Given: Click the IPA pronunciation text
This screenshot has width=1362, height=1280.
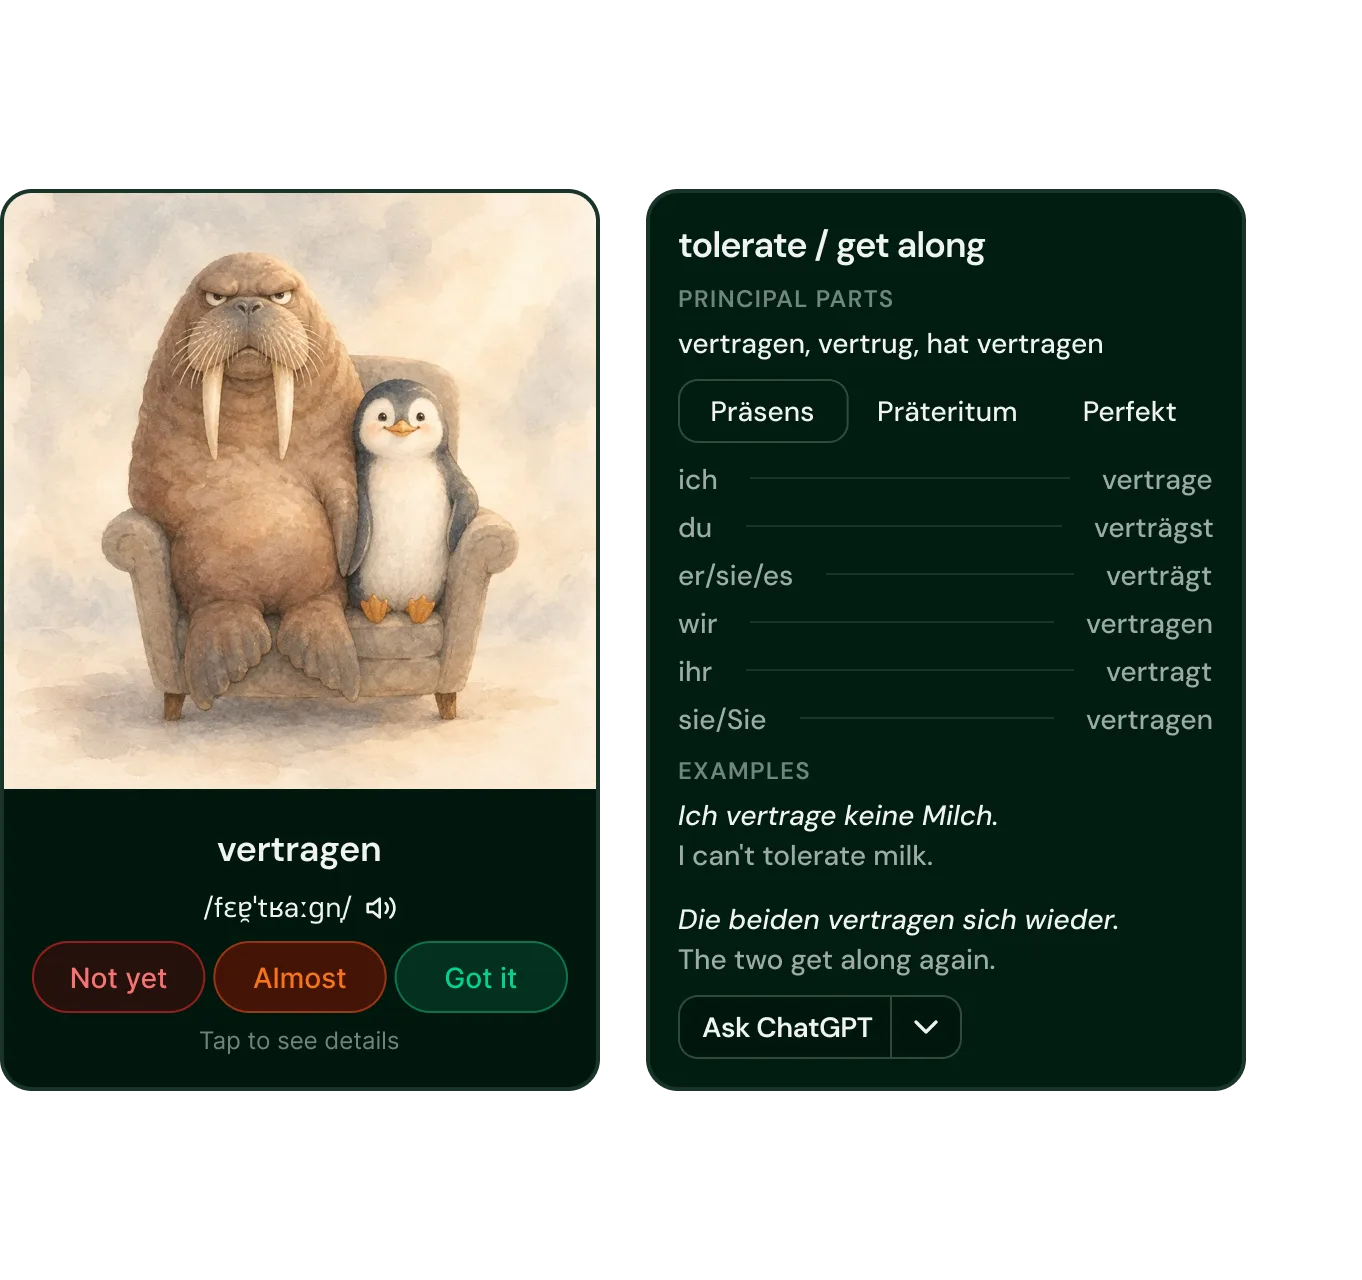Looking at the screenshot, I should [278, 908].
